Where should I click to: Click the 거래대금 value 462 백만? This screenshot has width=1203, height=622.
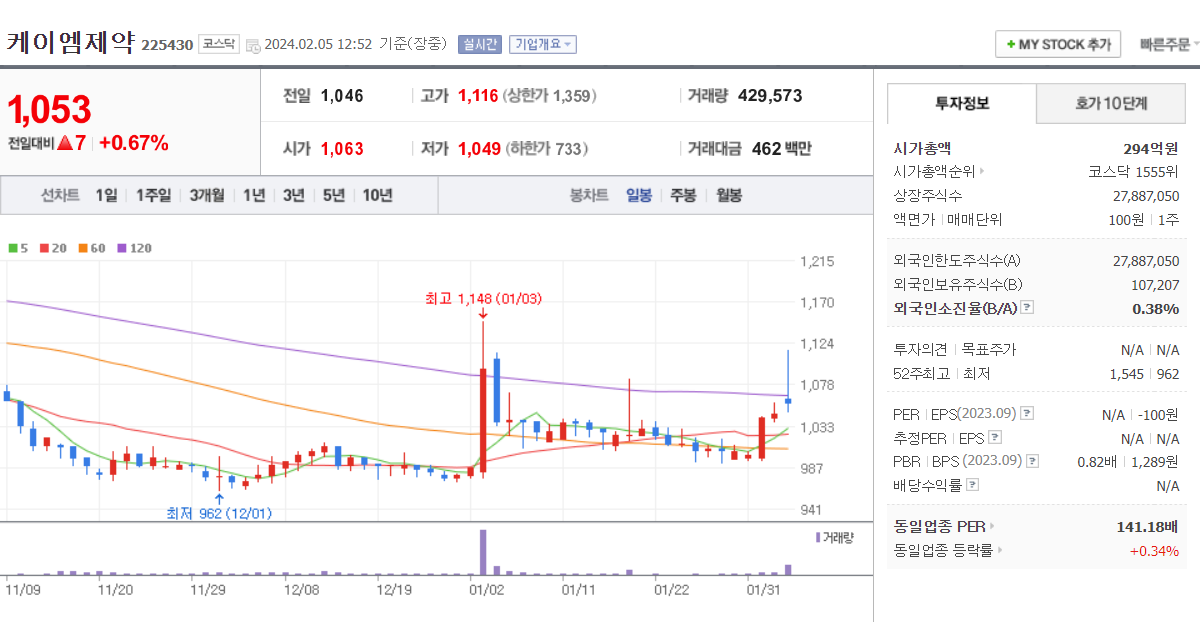pos(782,149)
